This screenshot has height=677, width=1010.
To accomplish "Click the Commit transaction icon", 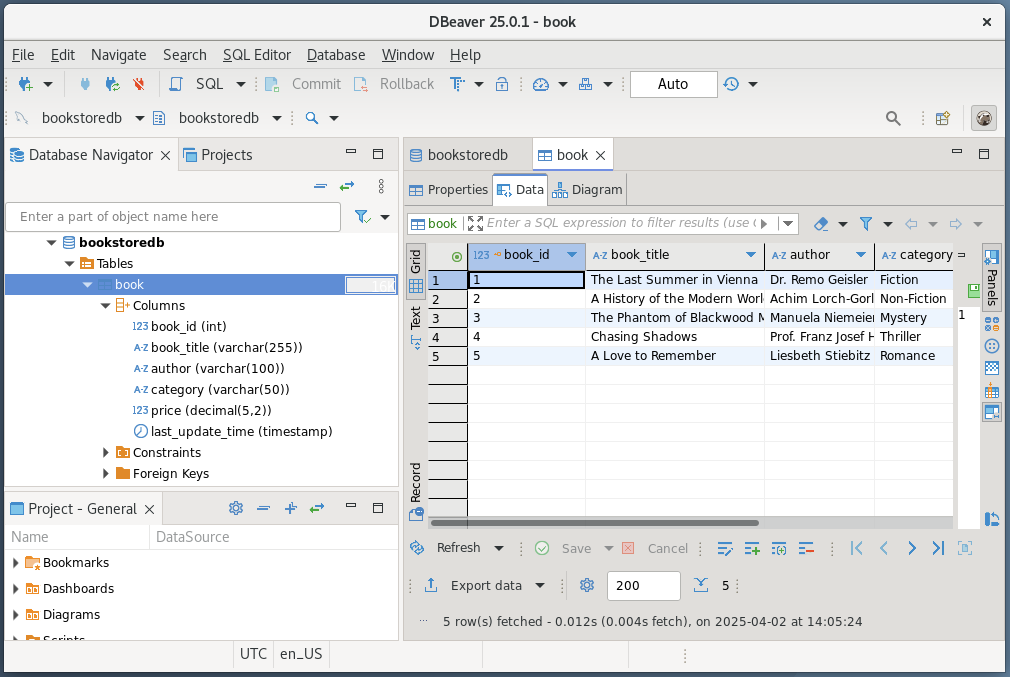I will point(270,84).
